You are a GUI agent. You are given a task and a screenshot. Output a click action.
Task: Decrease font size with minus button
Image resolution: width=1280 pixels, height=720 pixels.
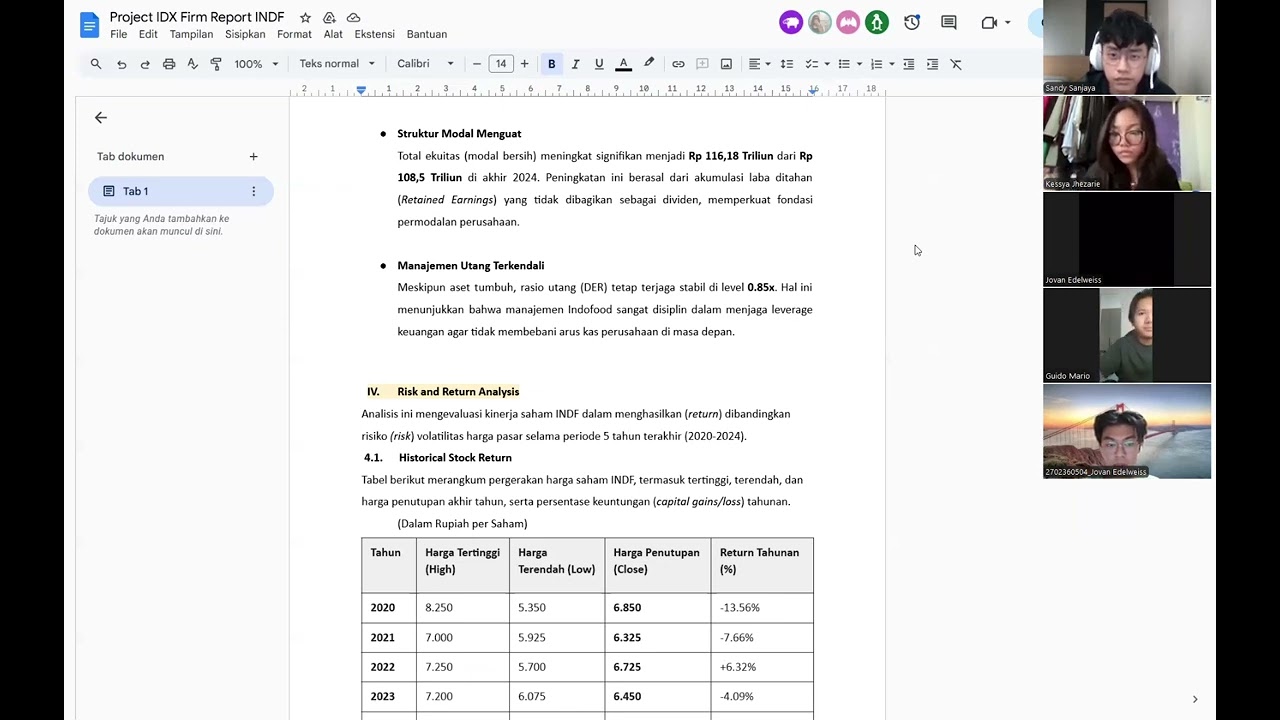[477, 64]
